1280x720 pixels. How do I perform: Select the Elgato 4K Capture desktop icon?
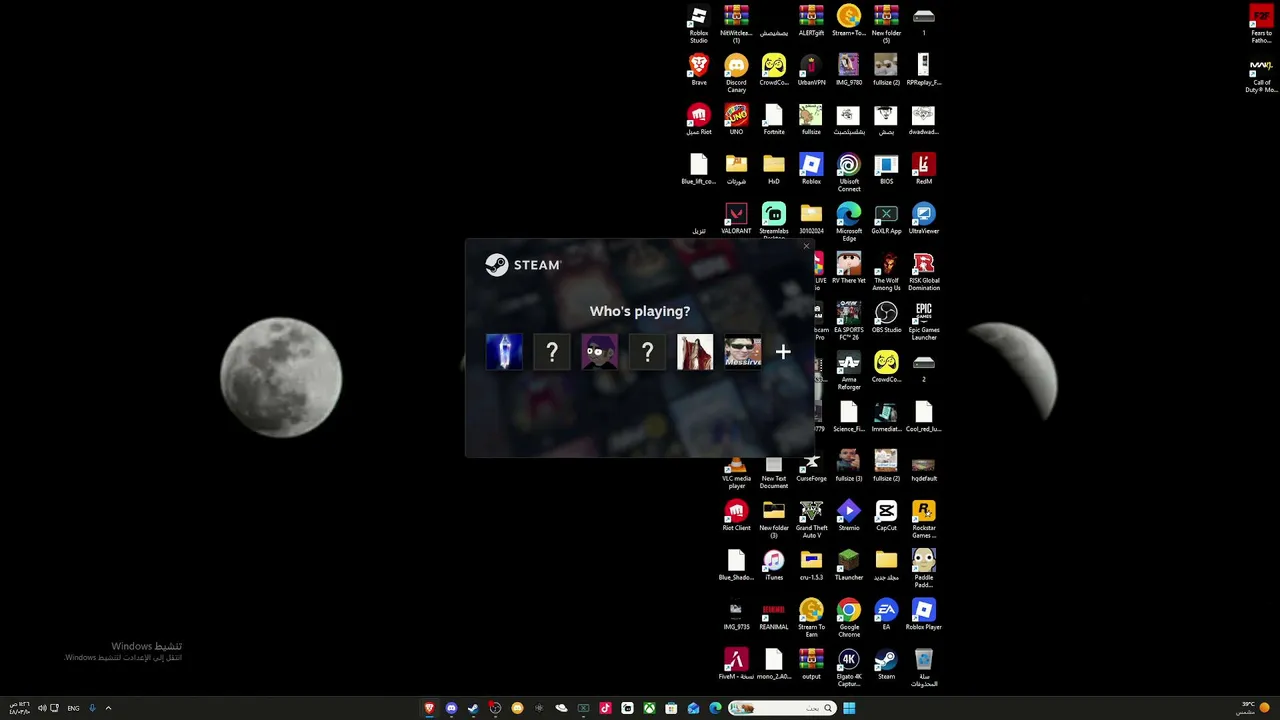(x=849, y=667)
